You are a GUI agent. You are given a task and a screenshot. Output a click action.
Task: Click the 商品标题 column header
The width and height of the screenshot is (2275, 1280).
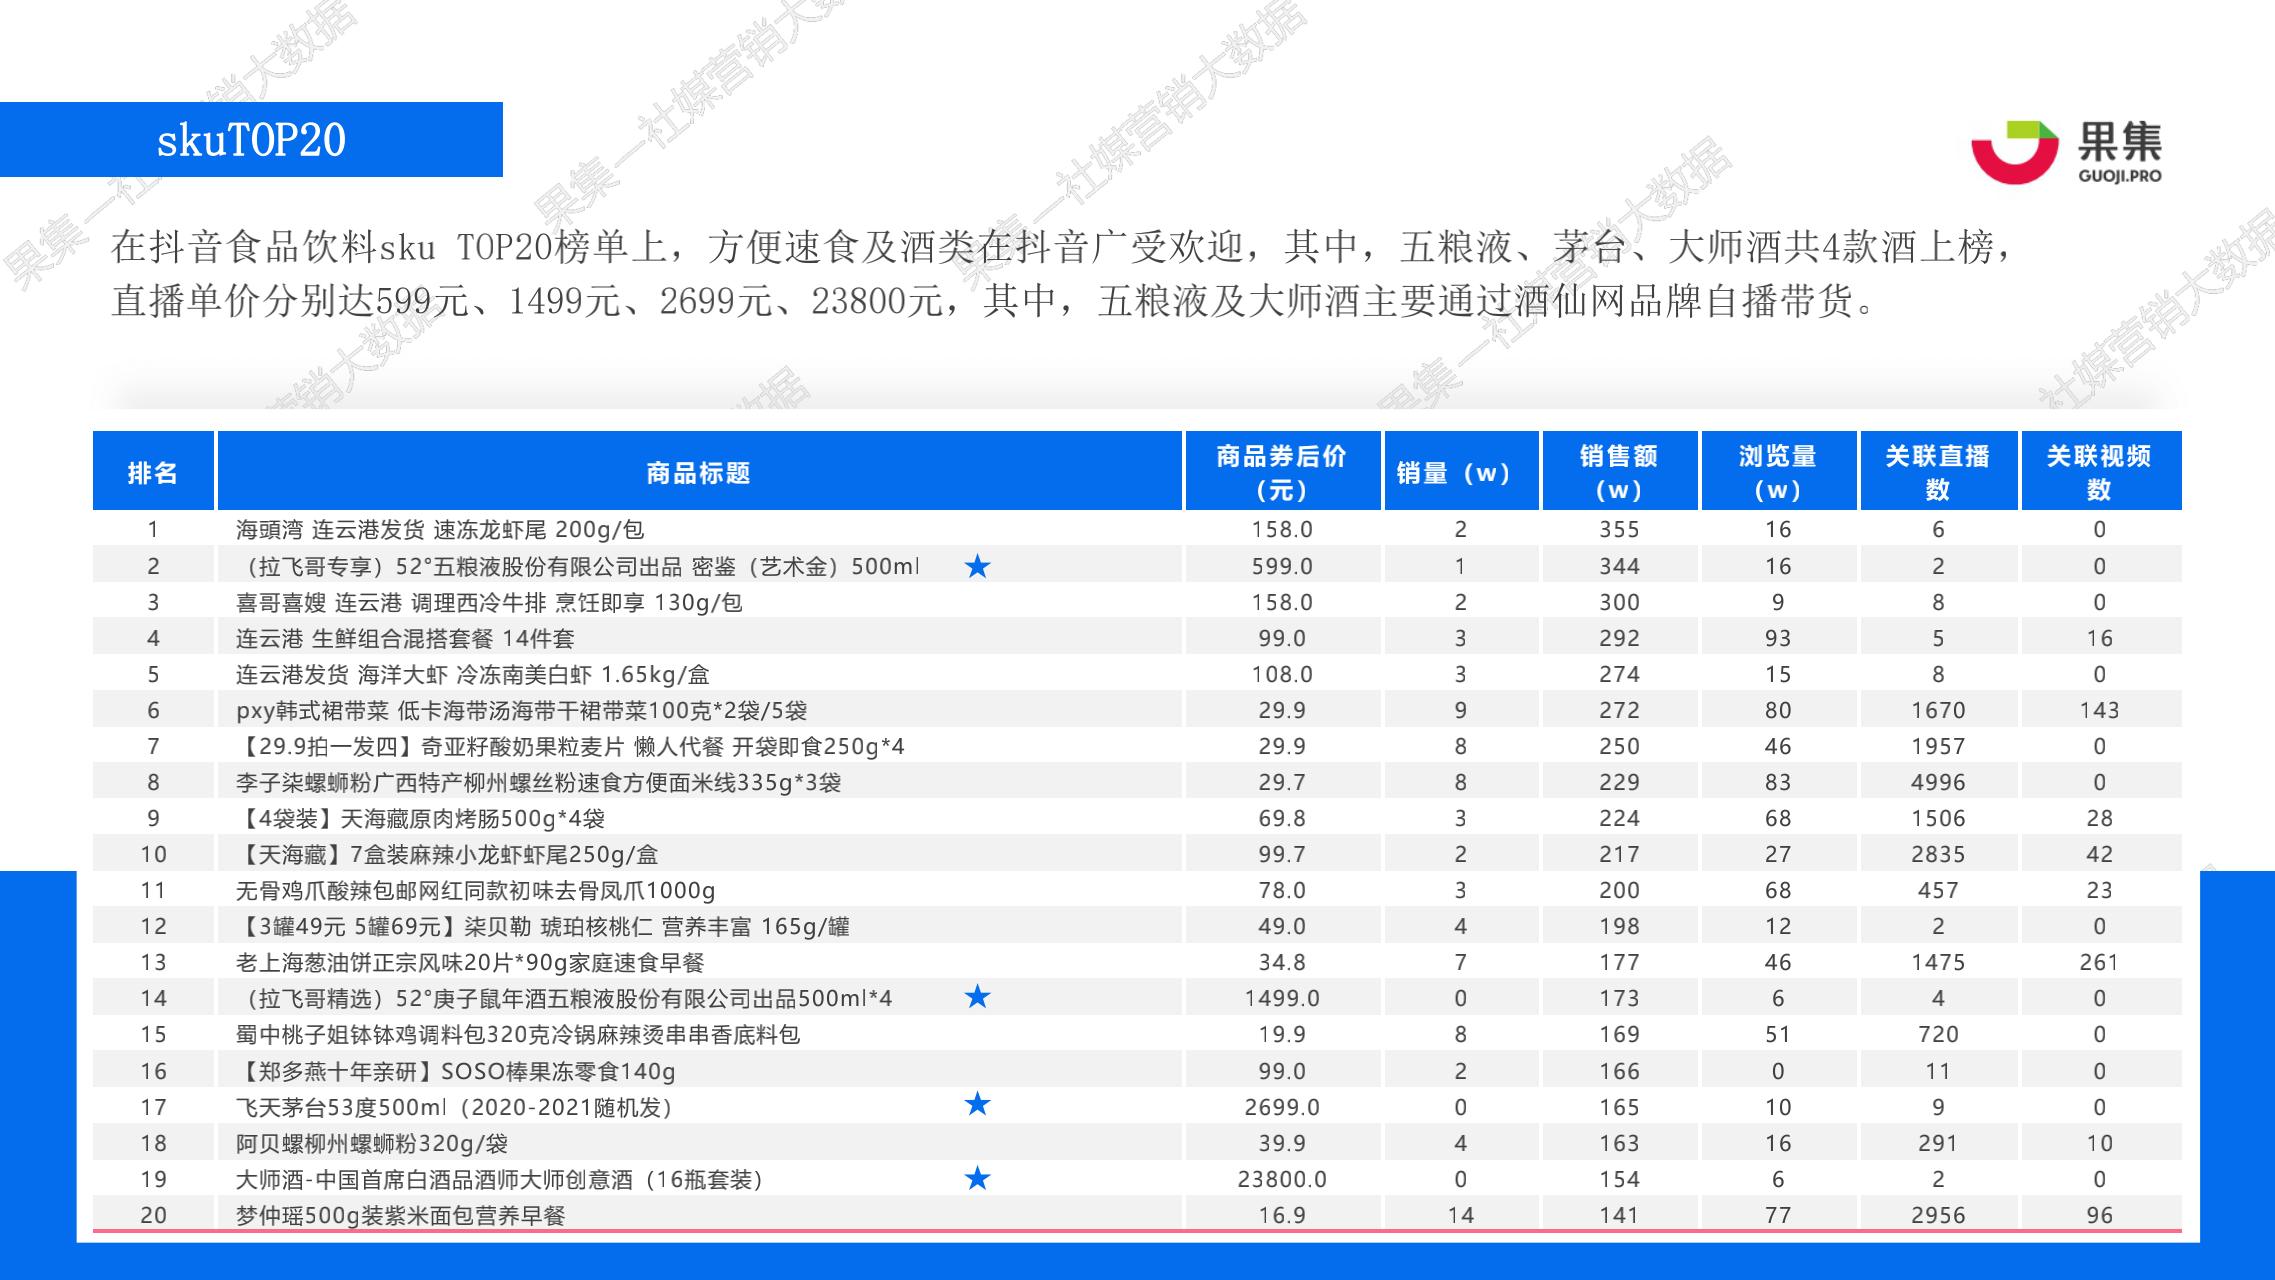click(699, 472)
